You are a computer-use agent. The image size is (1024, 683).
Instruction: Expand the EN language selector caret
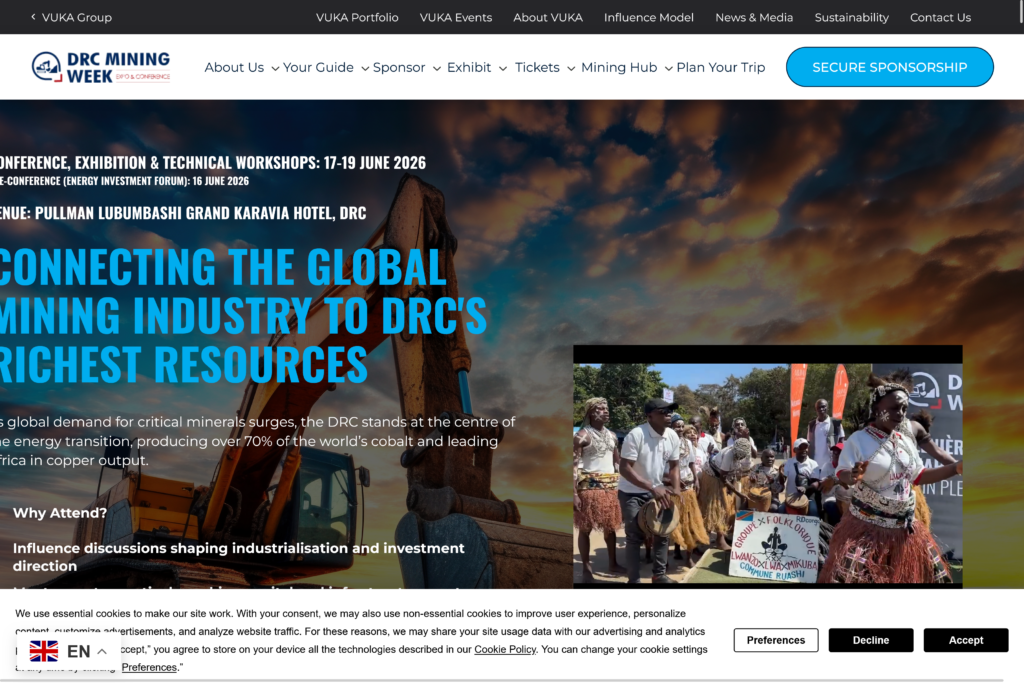pos(102,652)
